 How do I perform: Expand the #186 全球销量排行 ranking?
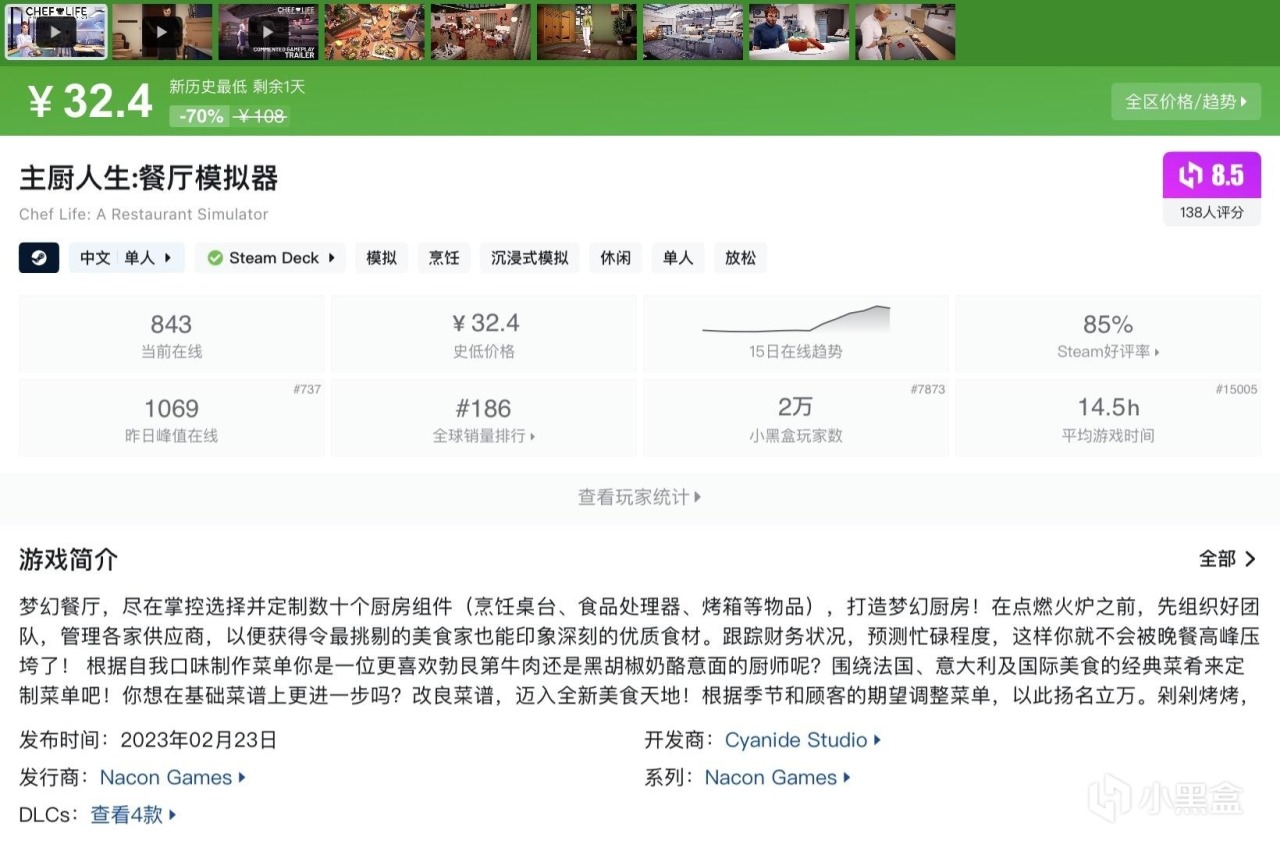click(x=484, y=418)
